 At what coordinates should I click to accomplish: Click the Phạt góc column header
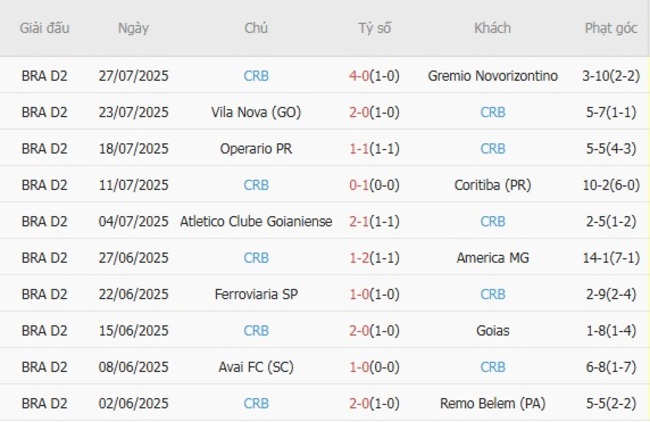(611, 28)
